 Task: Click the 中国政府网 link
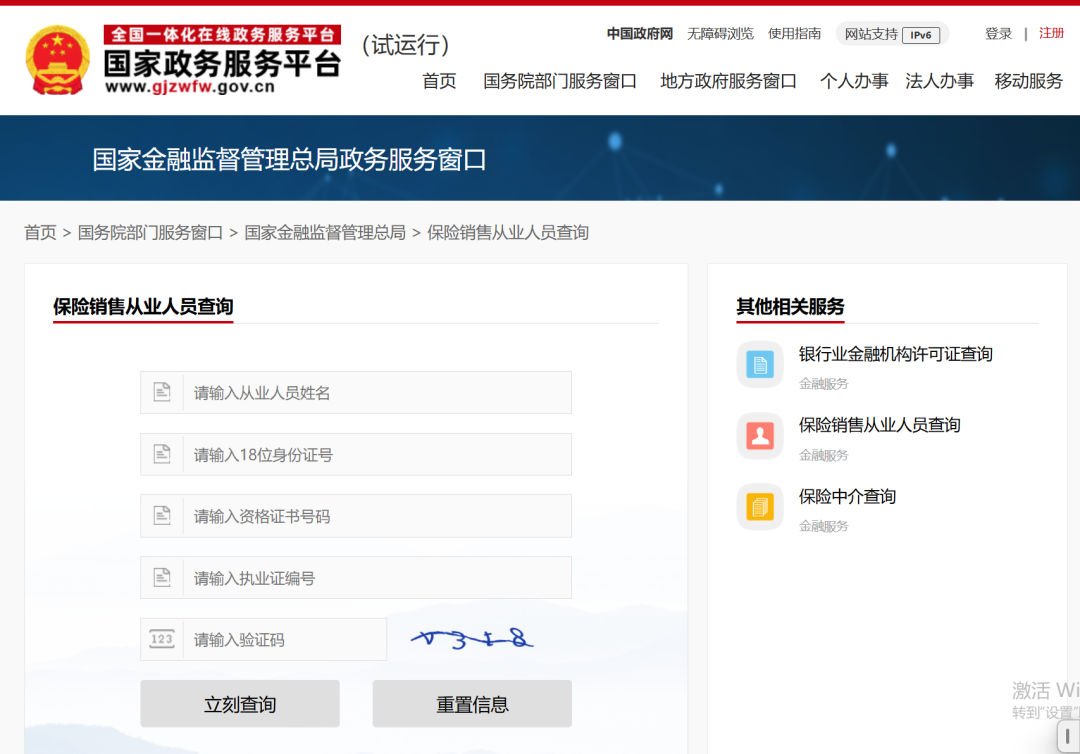click(x=639, y=34)
